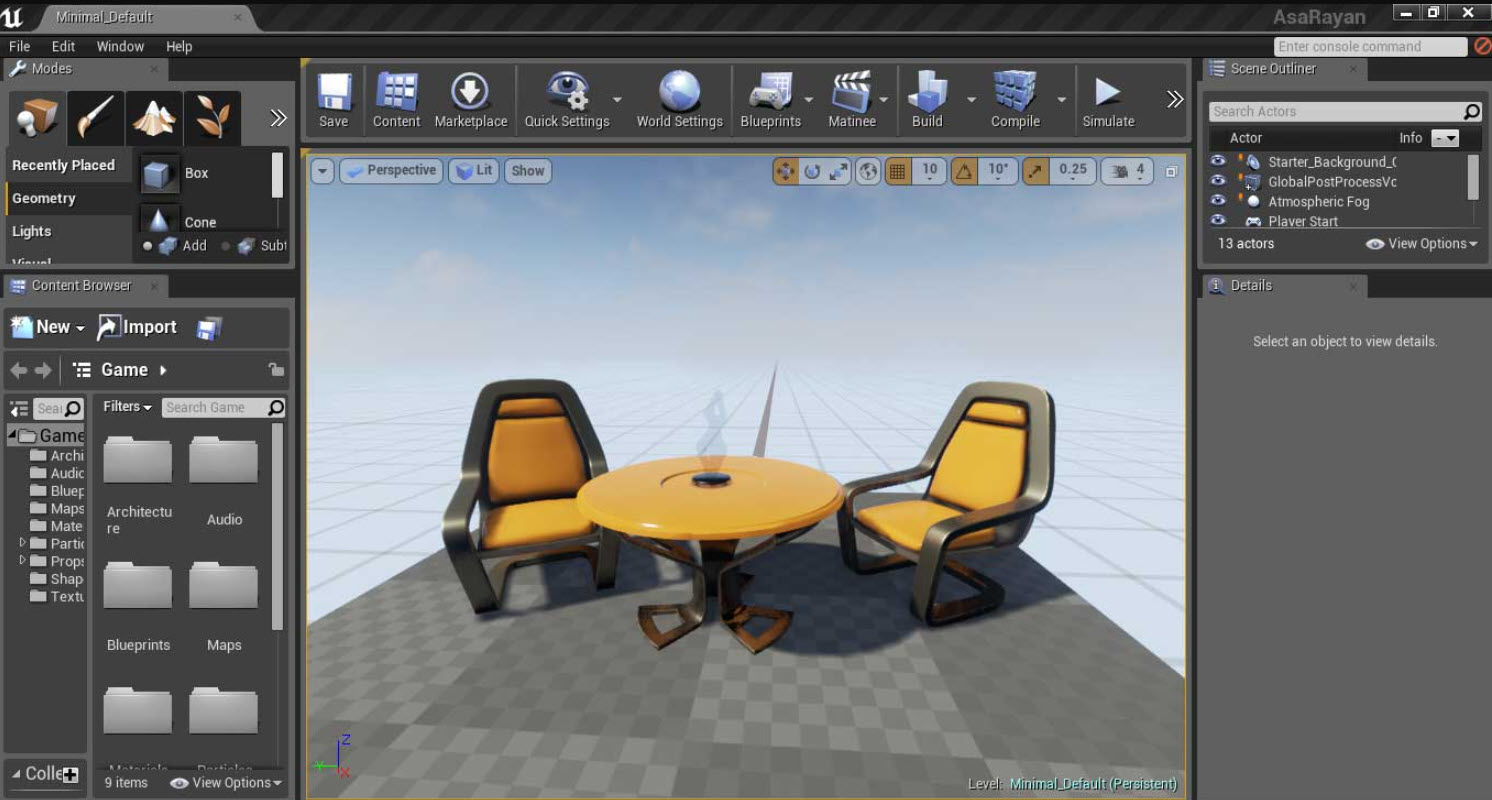Open the File menu

tap(19, 47)
